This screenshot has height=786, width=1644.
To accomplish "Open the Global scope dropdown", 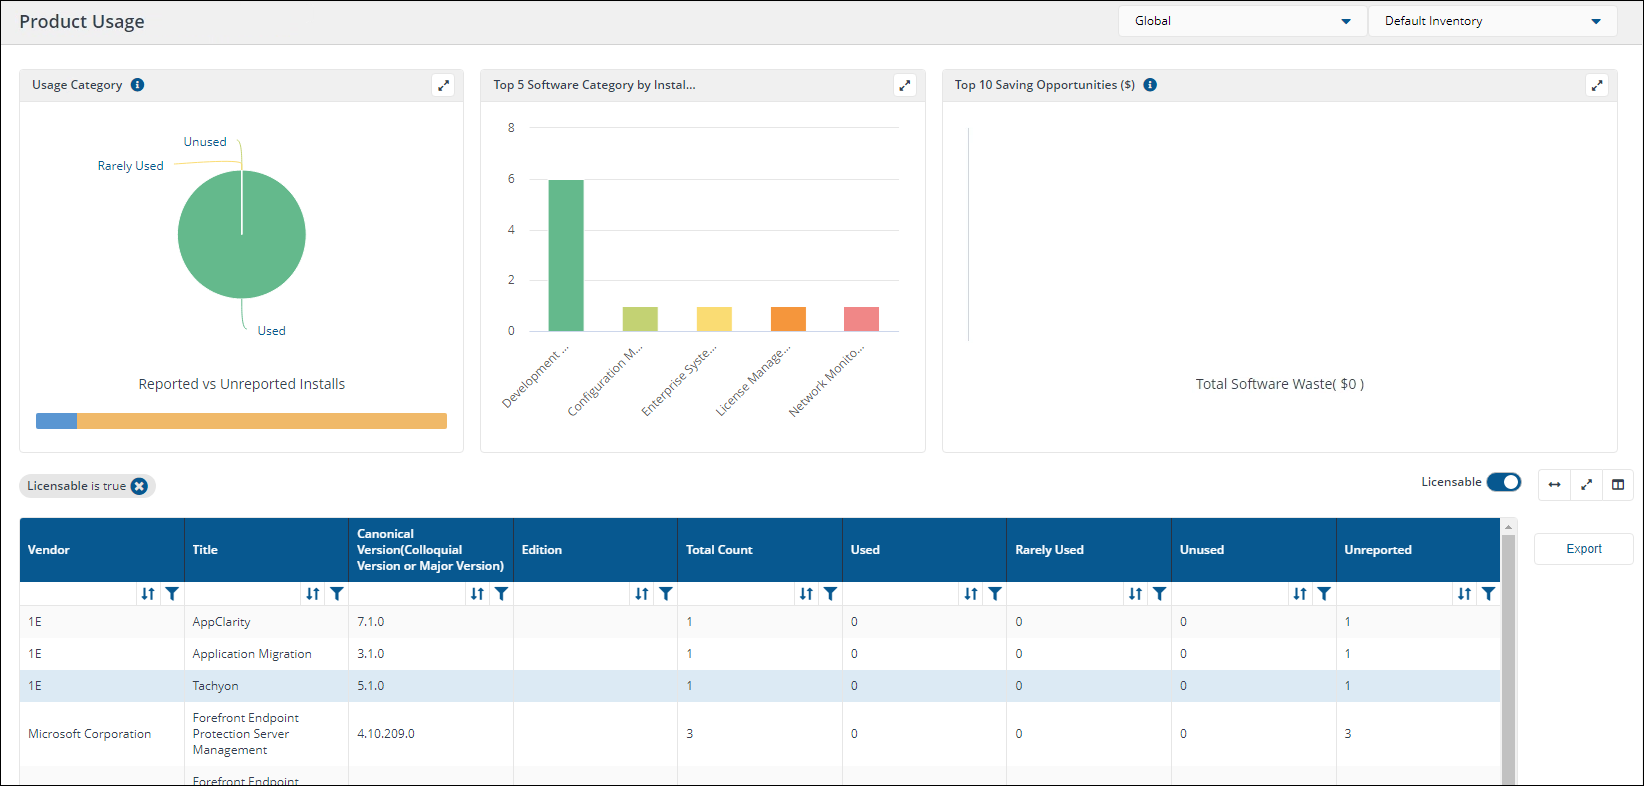I will [1242, 21].
